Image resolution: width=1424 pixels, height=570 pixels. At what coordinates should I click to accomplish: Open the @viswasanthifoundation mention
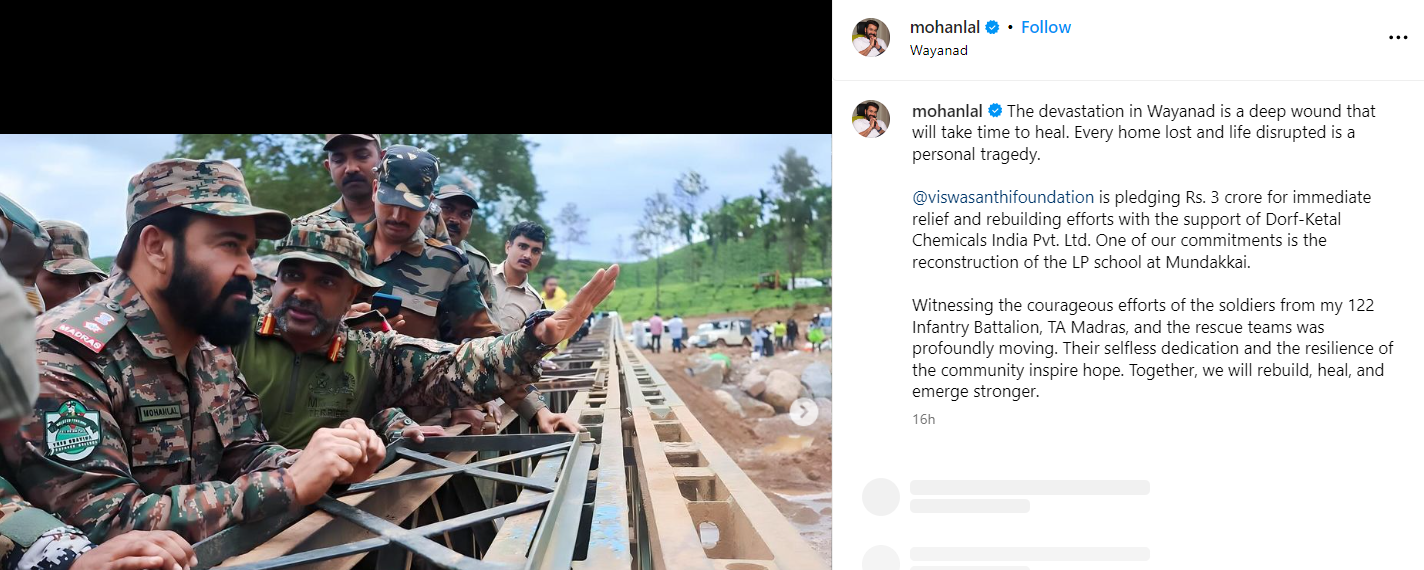tap(1003, 197)
